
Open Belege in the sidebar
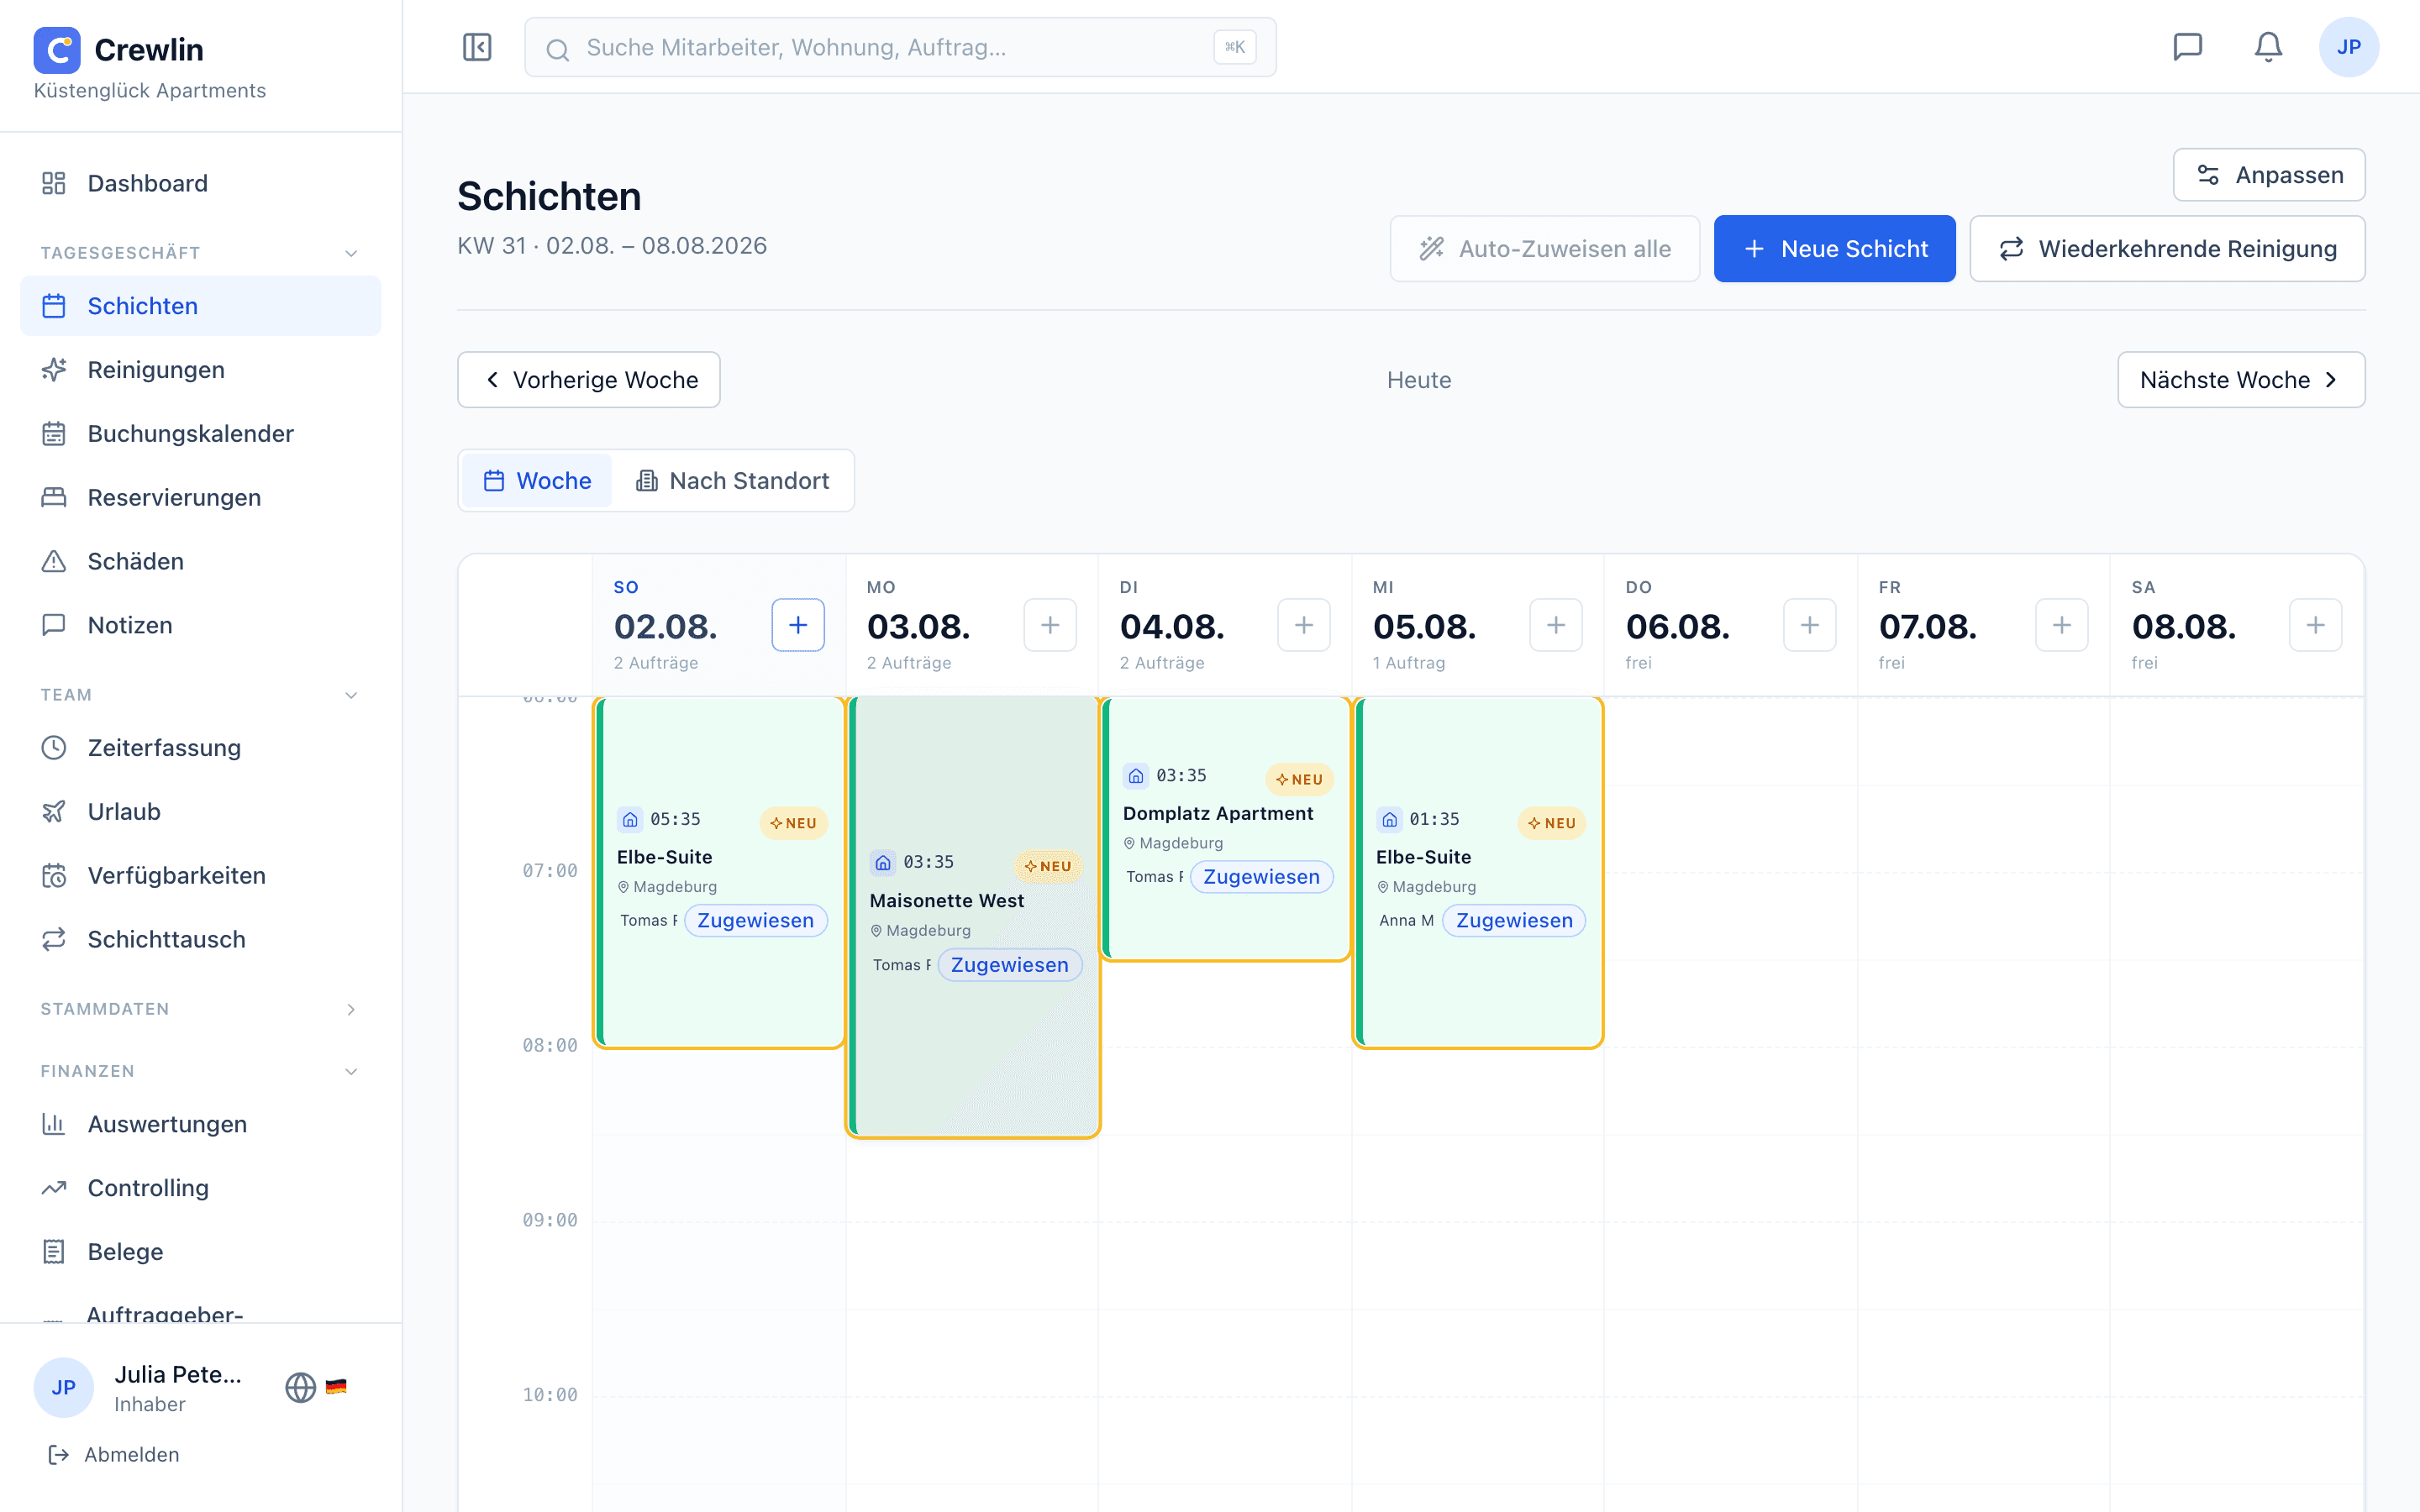point(200,1252)
